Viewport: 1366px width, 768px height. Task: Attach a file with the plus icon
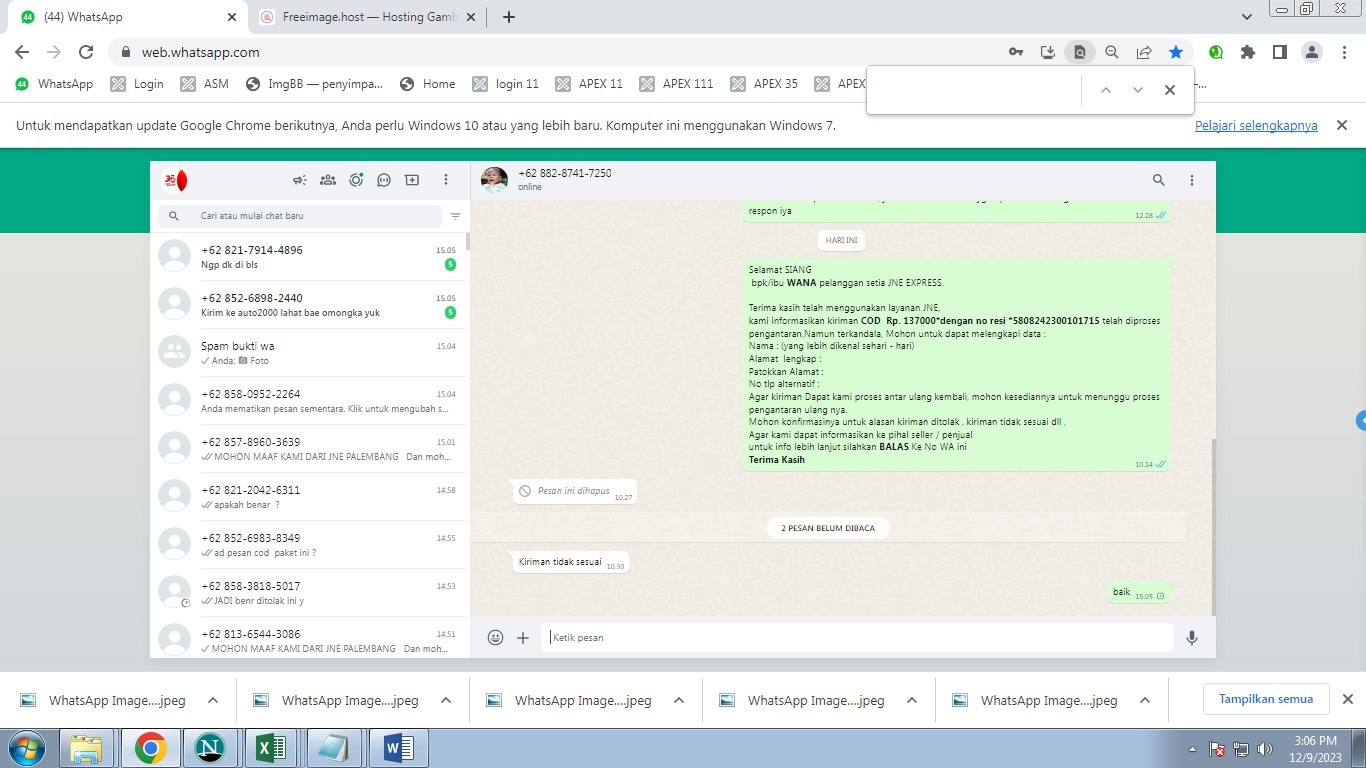(523, 637)
